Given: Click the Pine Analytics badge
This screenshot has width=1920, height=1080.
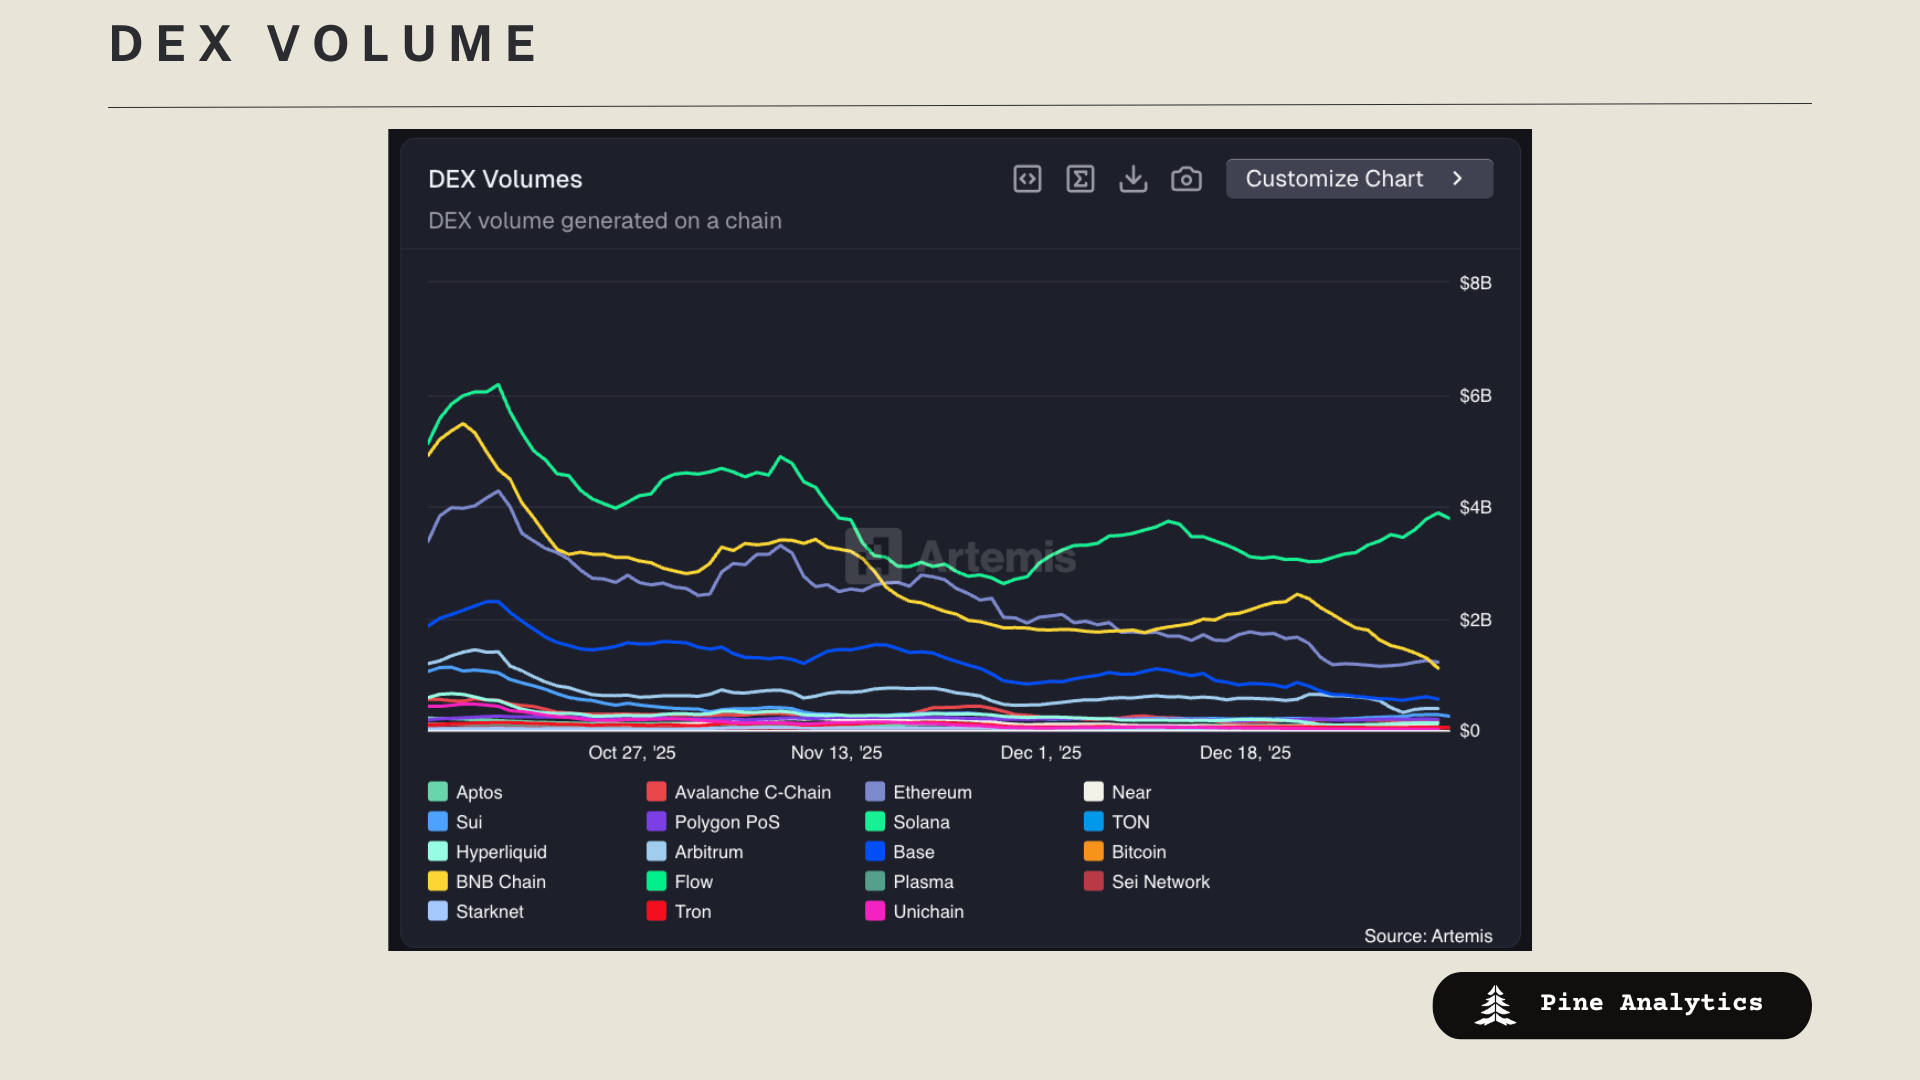Looking at the screenshot, I should point(1621,1005).
